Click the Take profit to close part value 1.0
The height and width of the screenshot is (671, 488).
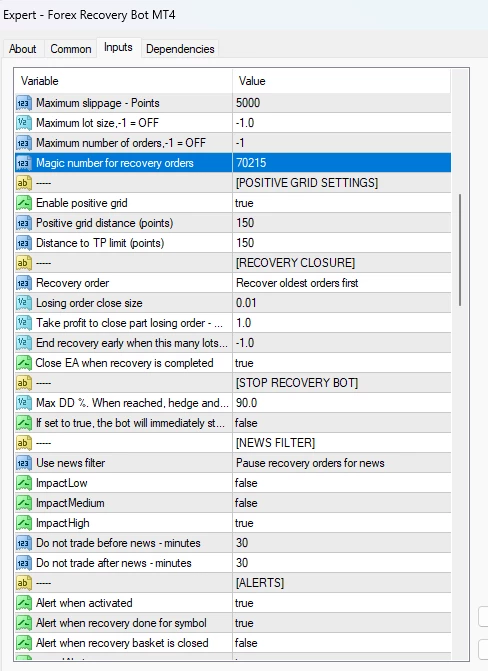342,323
